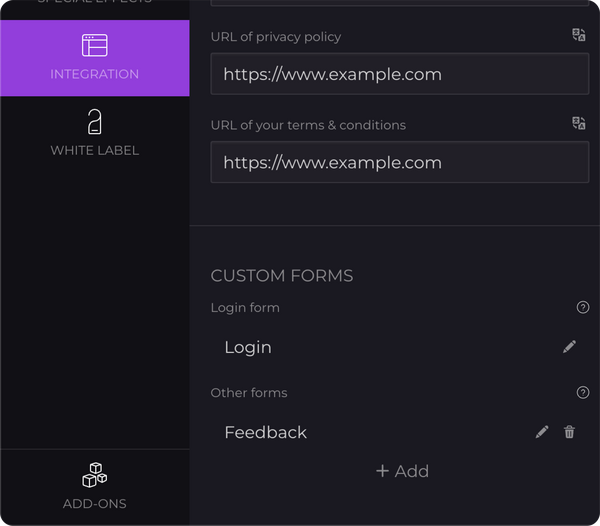600x526 pixels.
Task: Add a new custom form
Action: click(402, 471)
